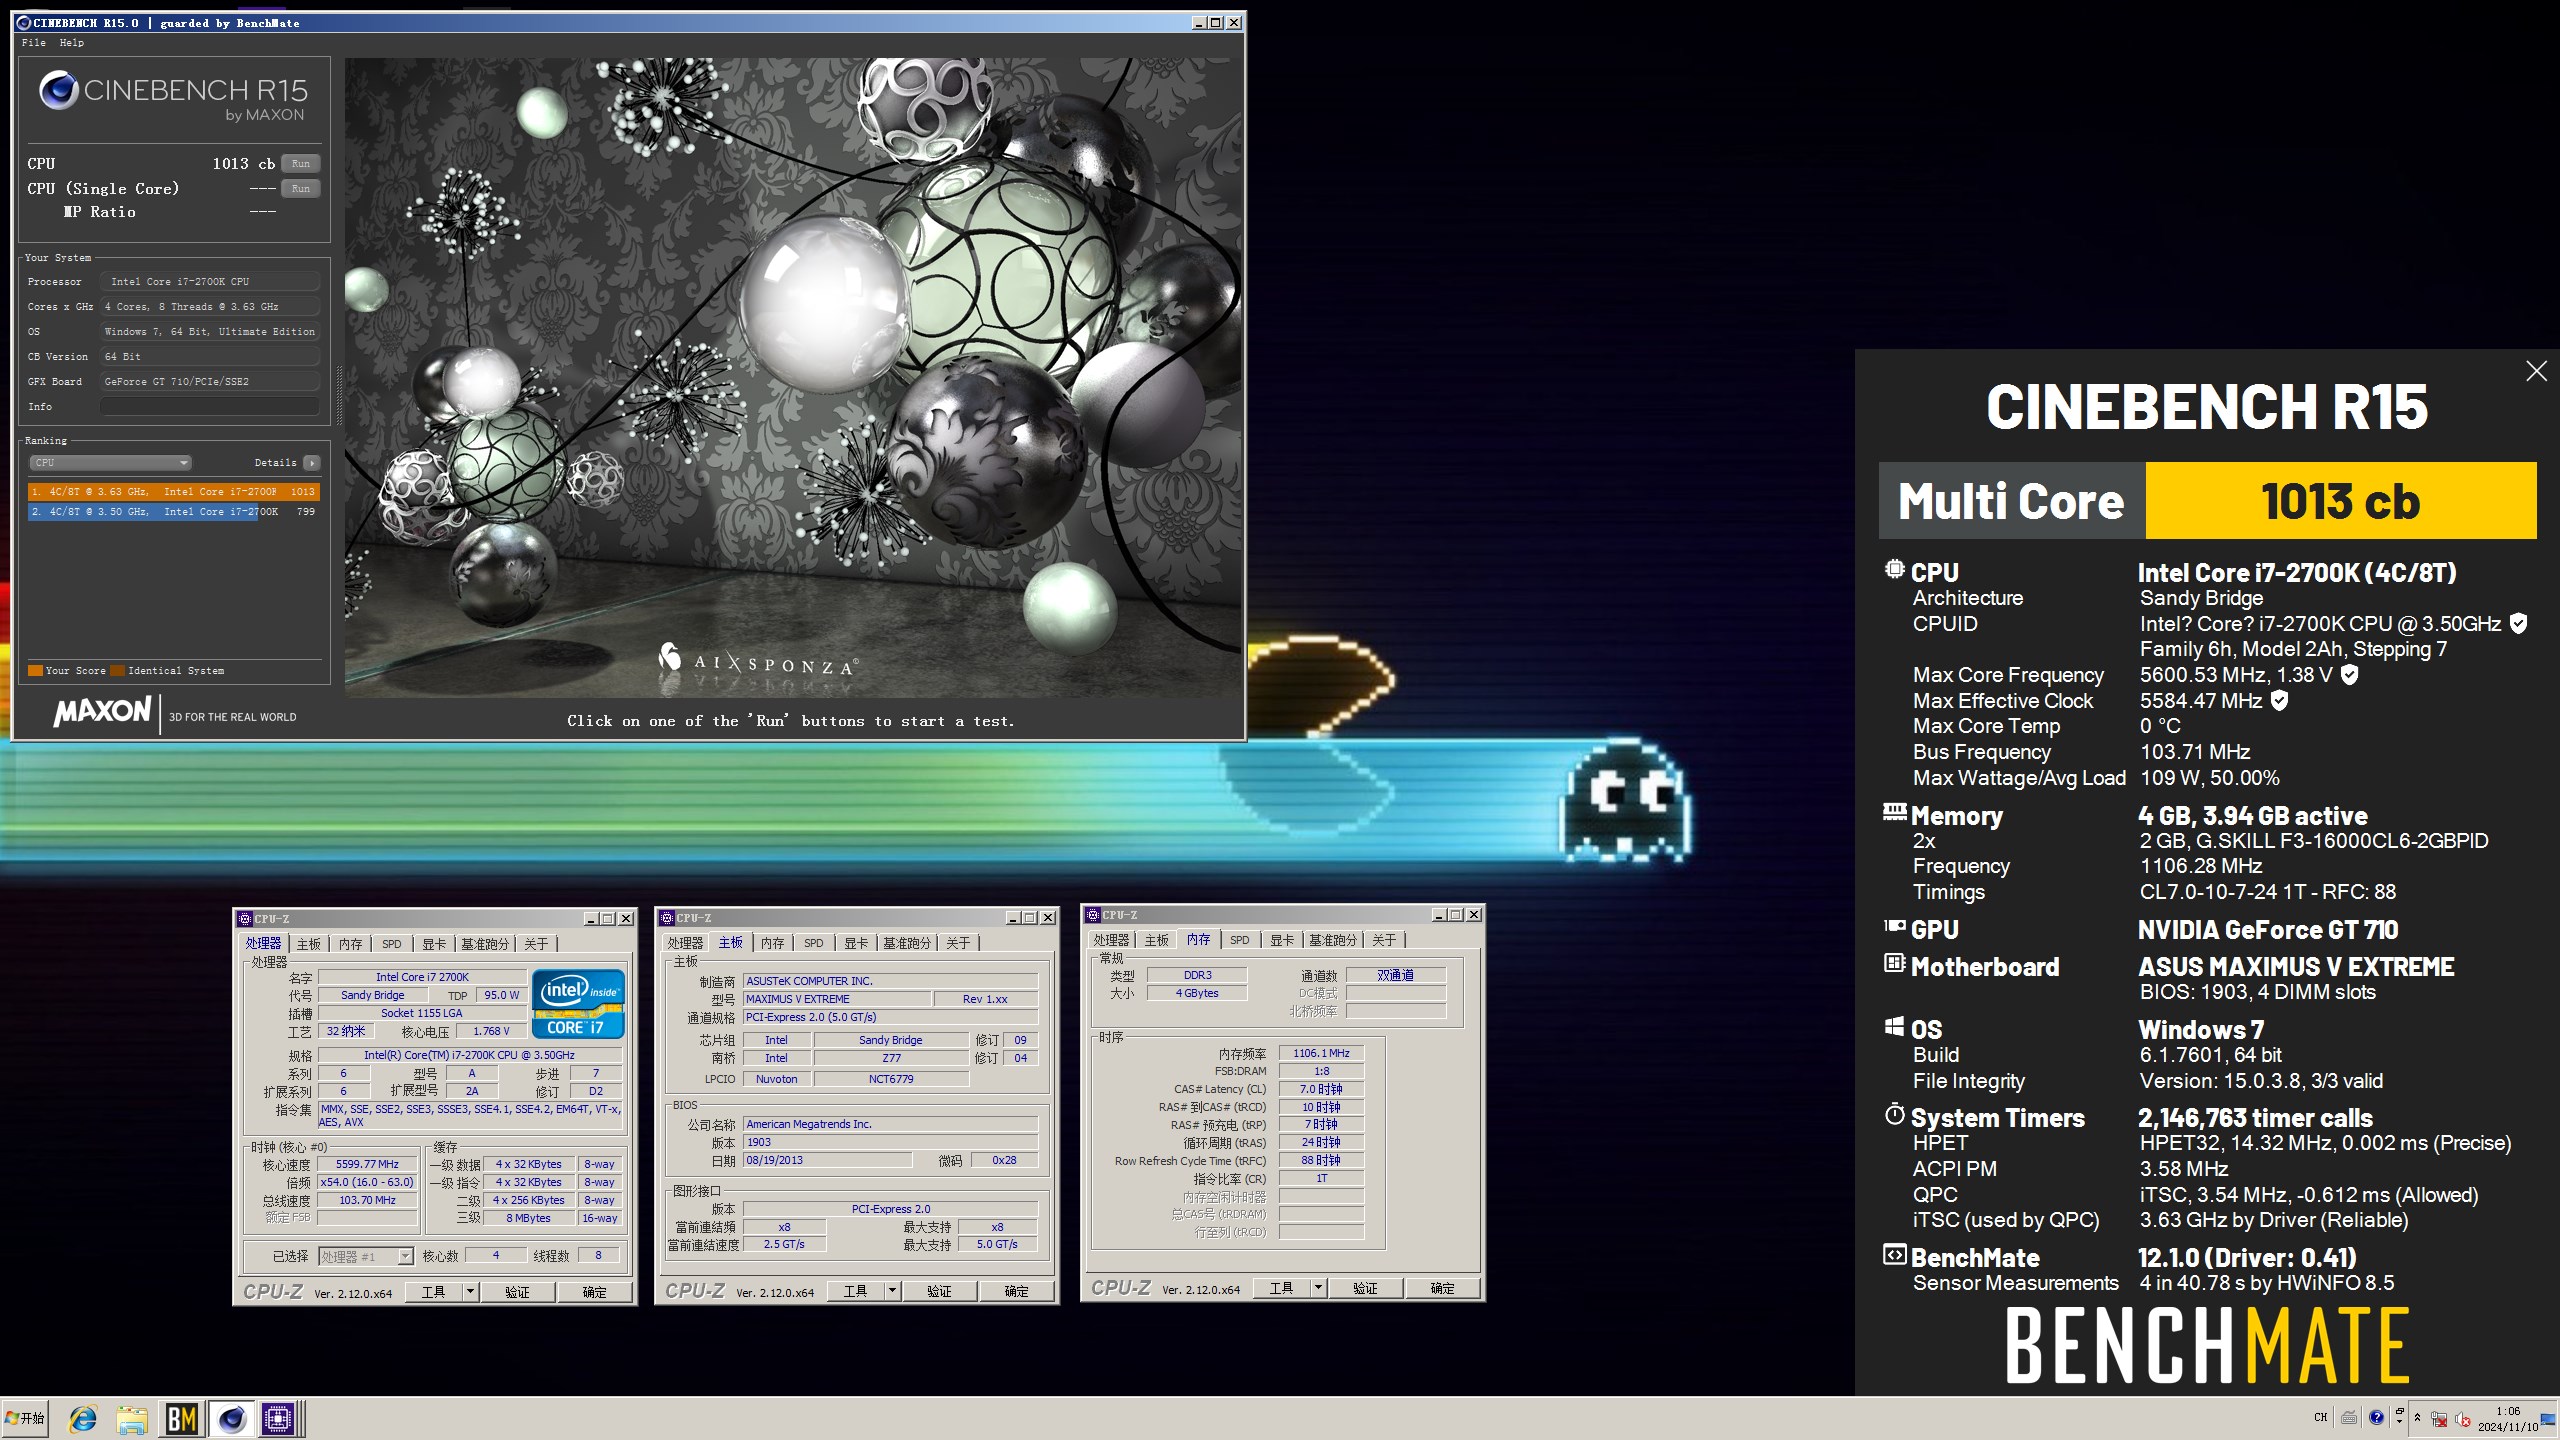Screen dimensions: 2560x1440
Task: Switch to 主板 tab in CPU-Z memory window
Action: pos(1157,940)
